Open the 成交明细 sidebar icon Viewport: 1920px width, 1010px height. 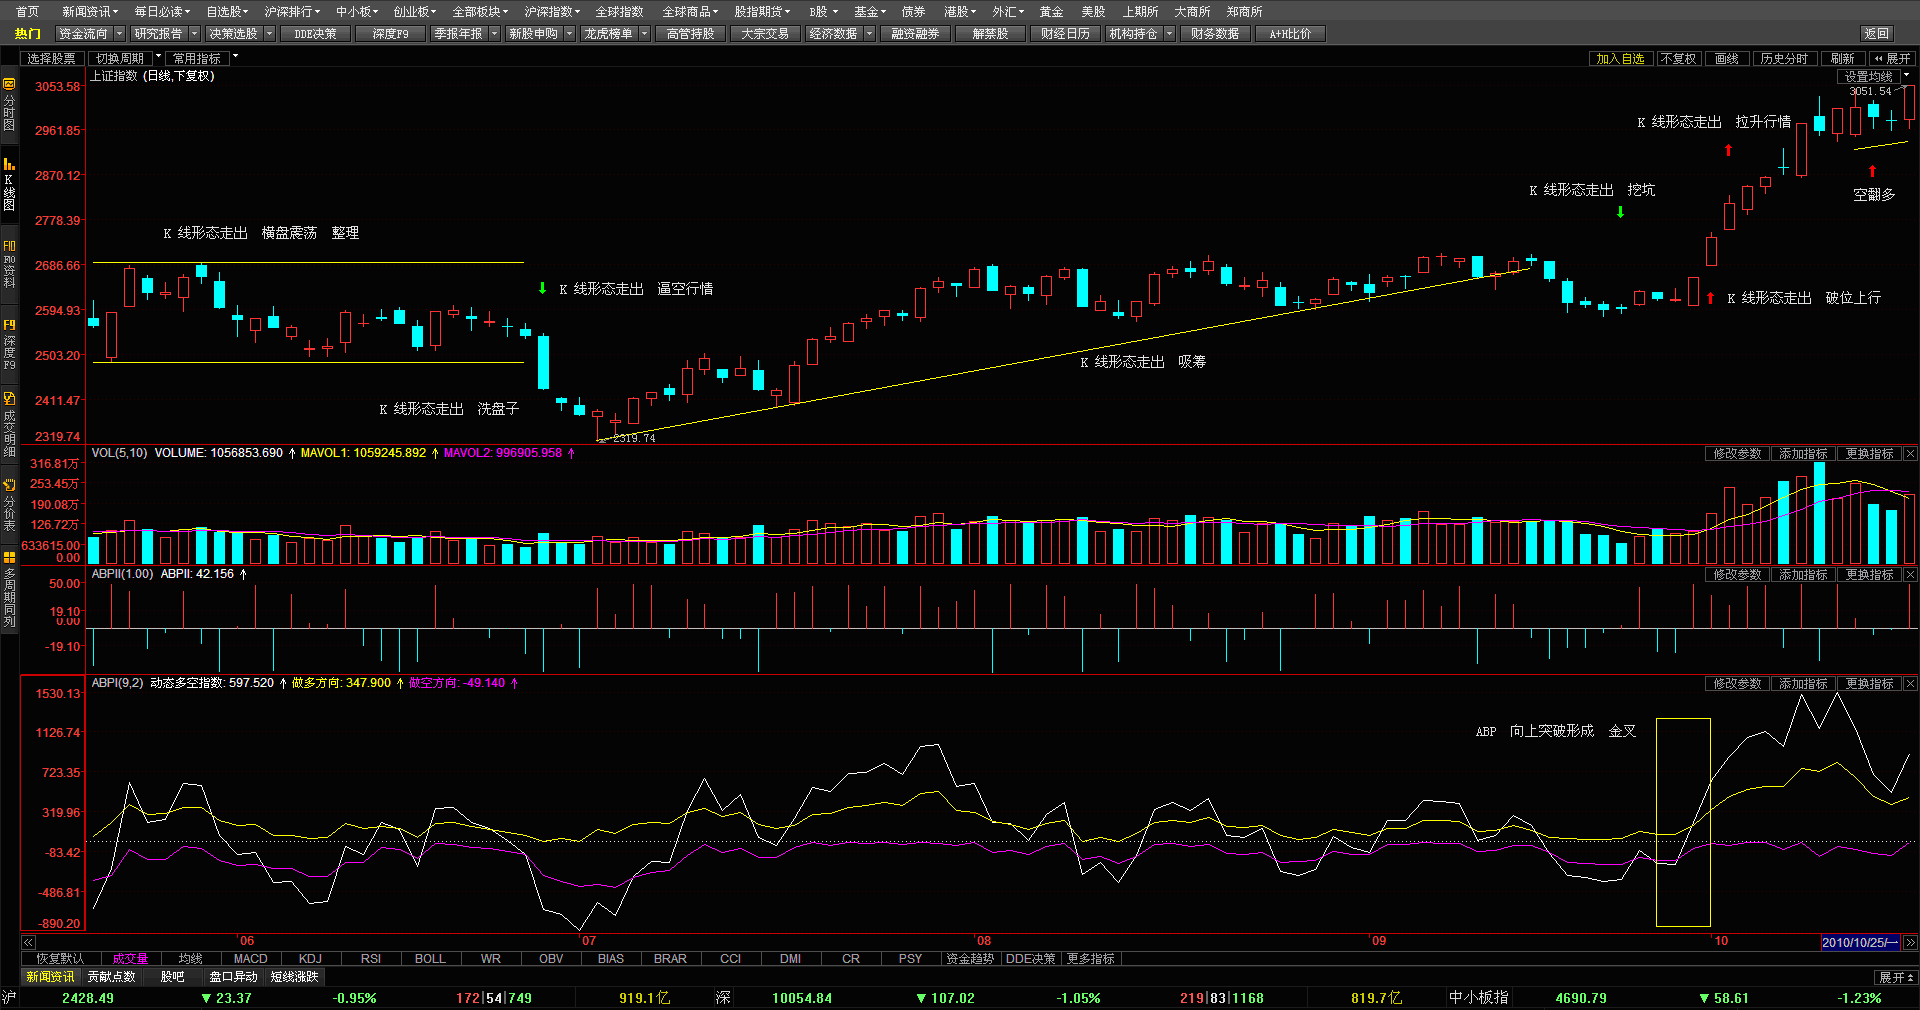(x=9, y=425)
